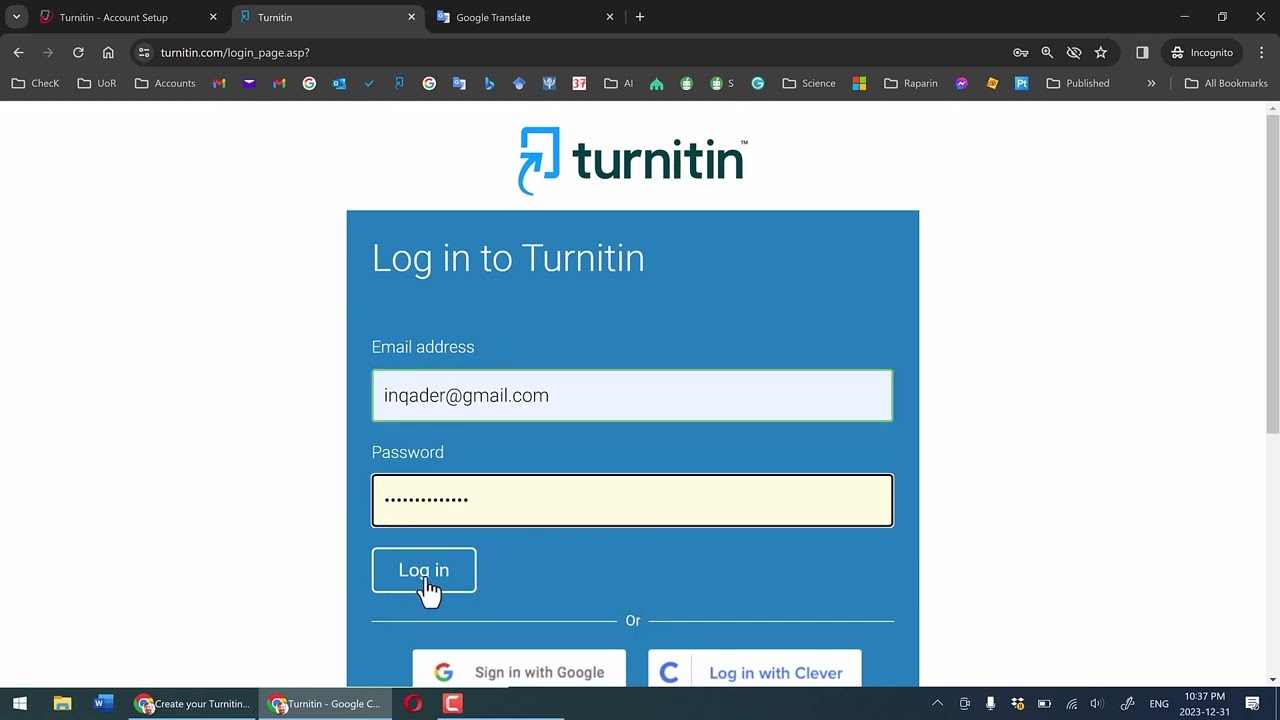The height and width of the screenshot is (720, 1280).
Task: Open the Bing bookmark
Action: tap(489, 83)
